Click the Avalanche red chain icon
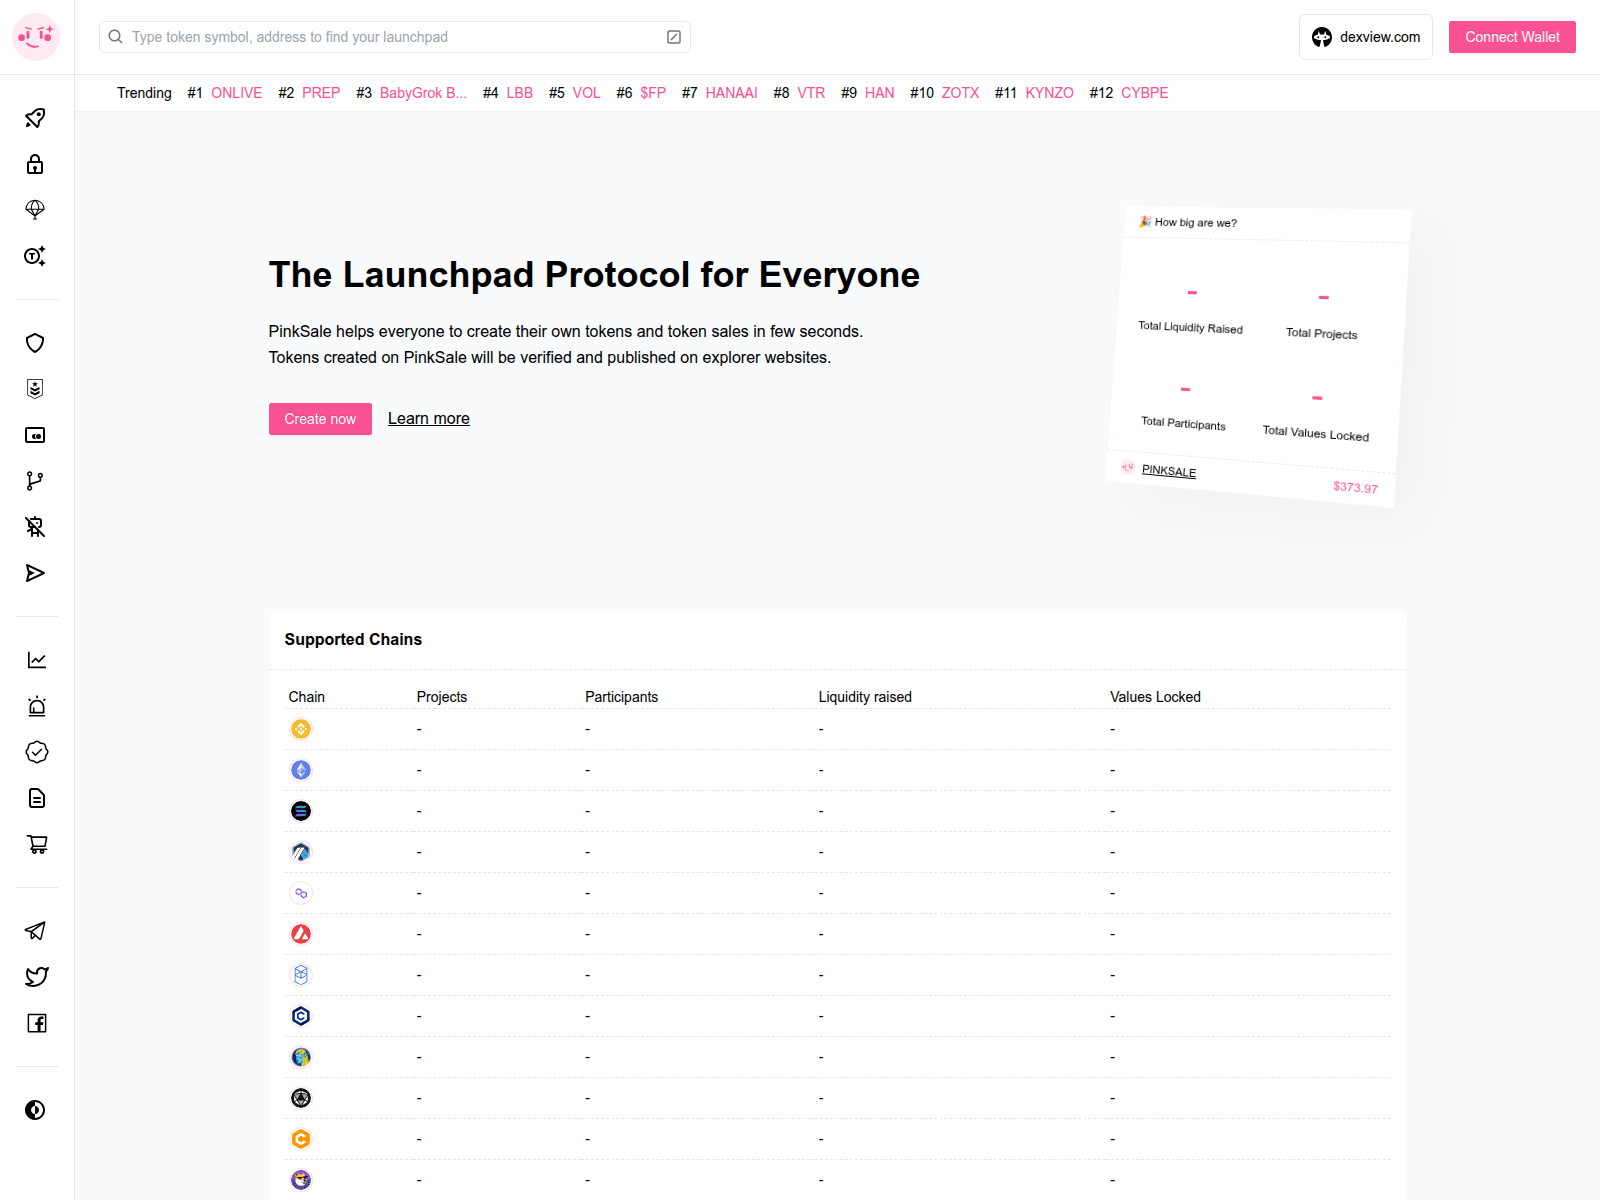This screenshot has width=1600, height=1200. click(301, 934)
